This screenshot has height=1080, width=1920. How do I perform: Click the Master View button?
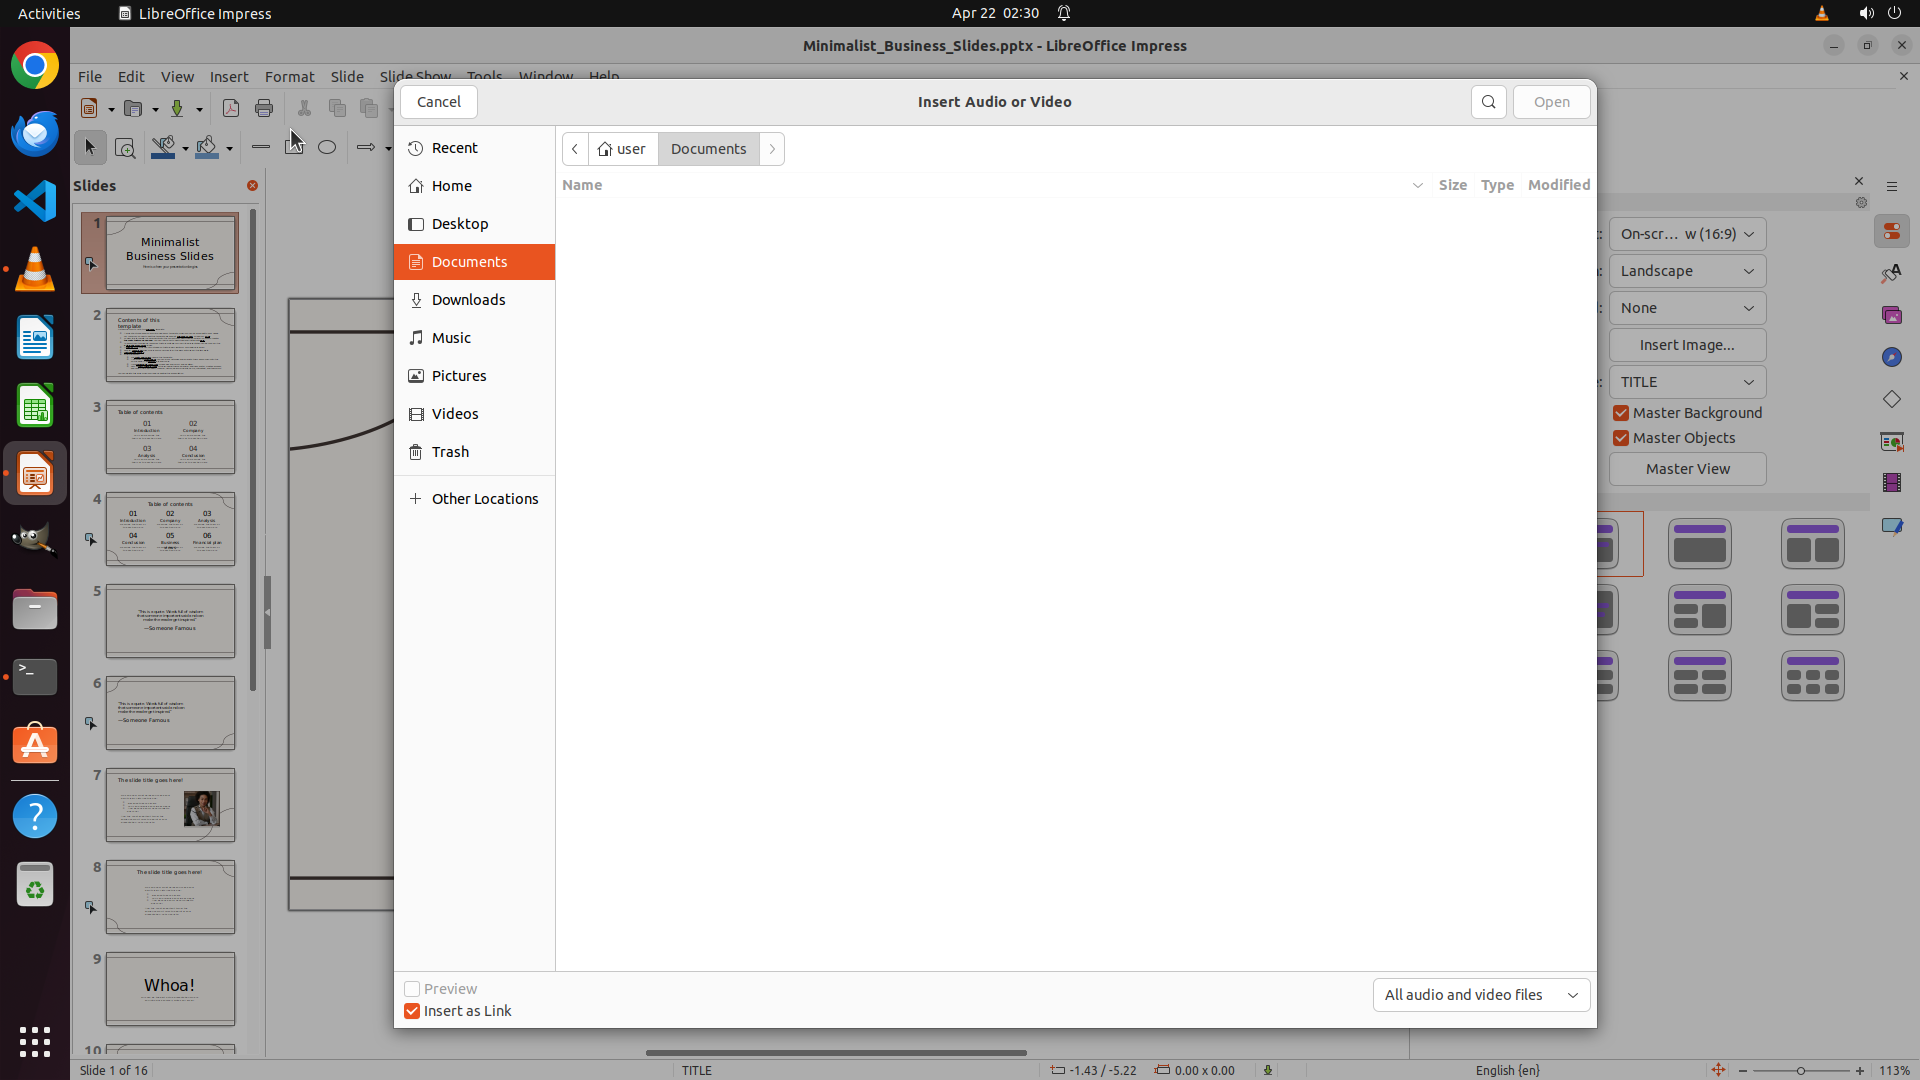(x=1687, y=469)
